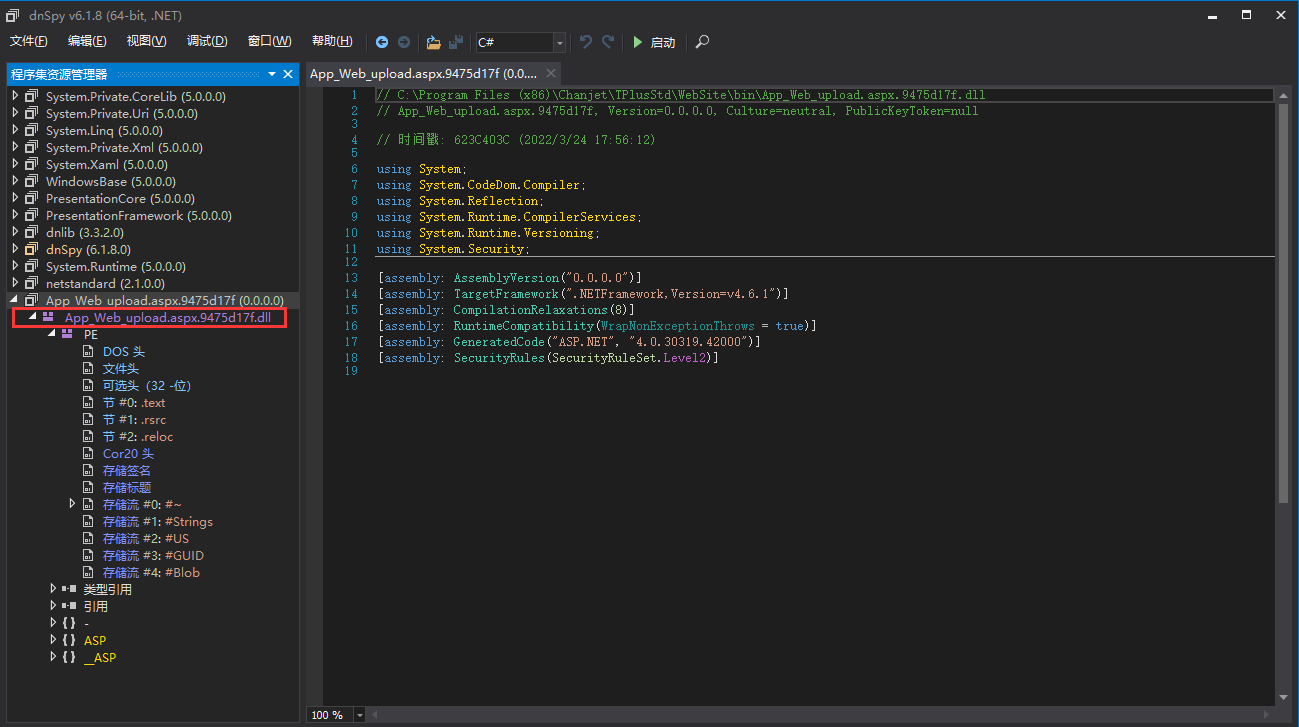Expand the System.Linq assembly node
1299x727 pixels.
pyautogui.click(x=15, y=130)
